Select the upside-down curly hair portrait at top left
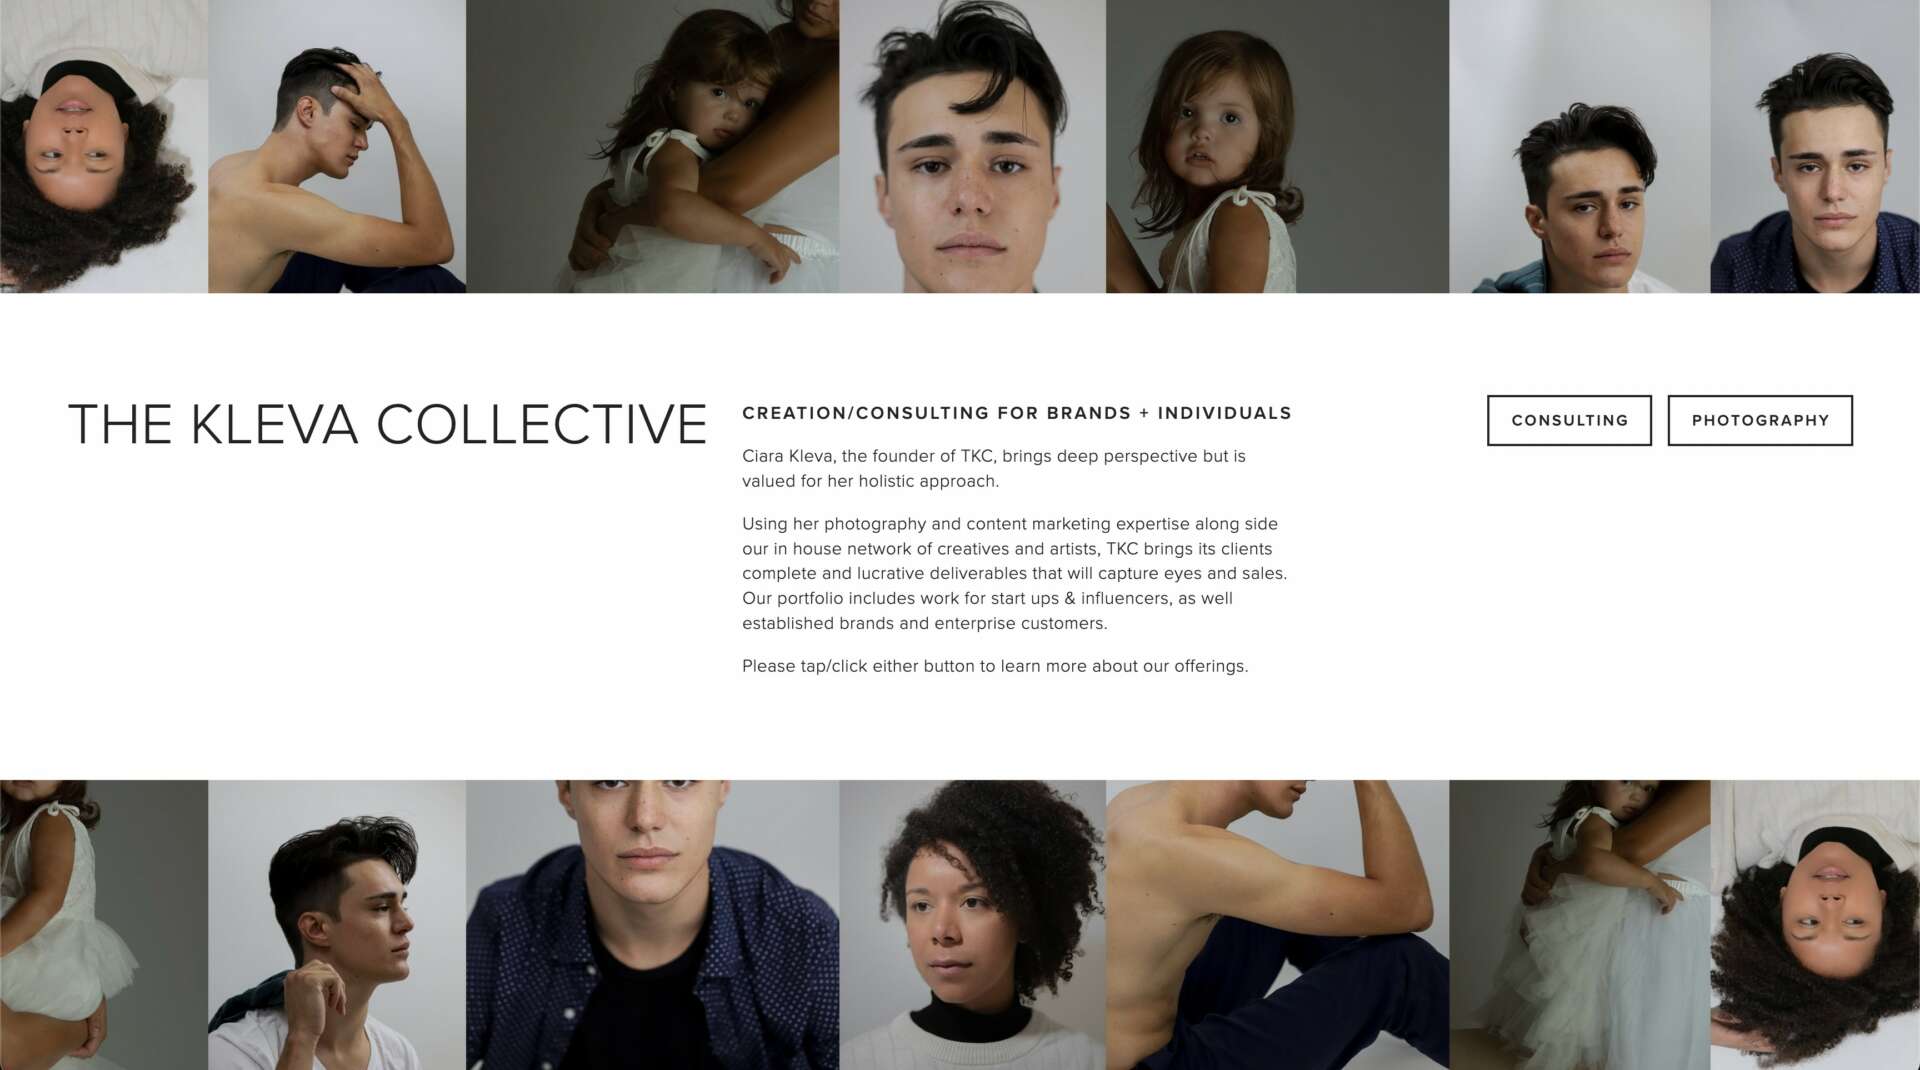The height and width of the screenshot is (1070, 1920). pos(104,146)
